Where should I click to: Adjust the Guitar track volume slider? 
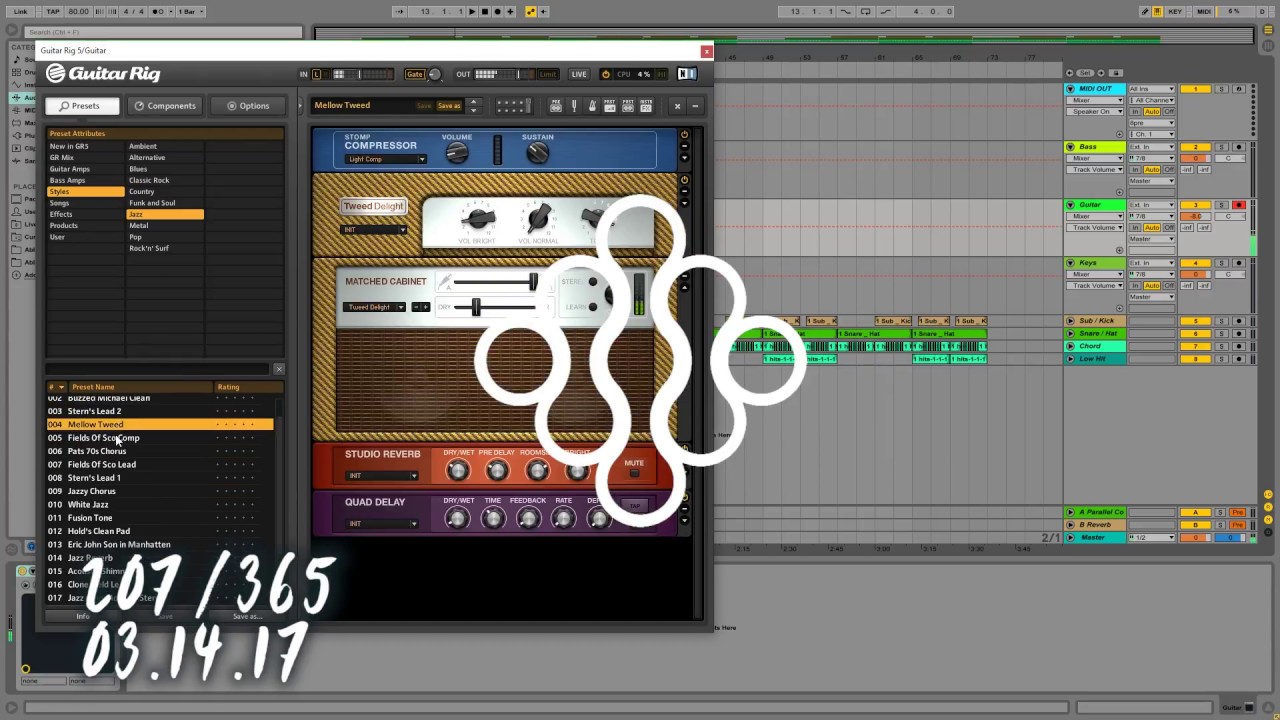tap(1195, 216)
